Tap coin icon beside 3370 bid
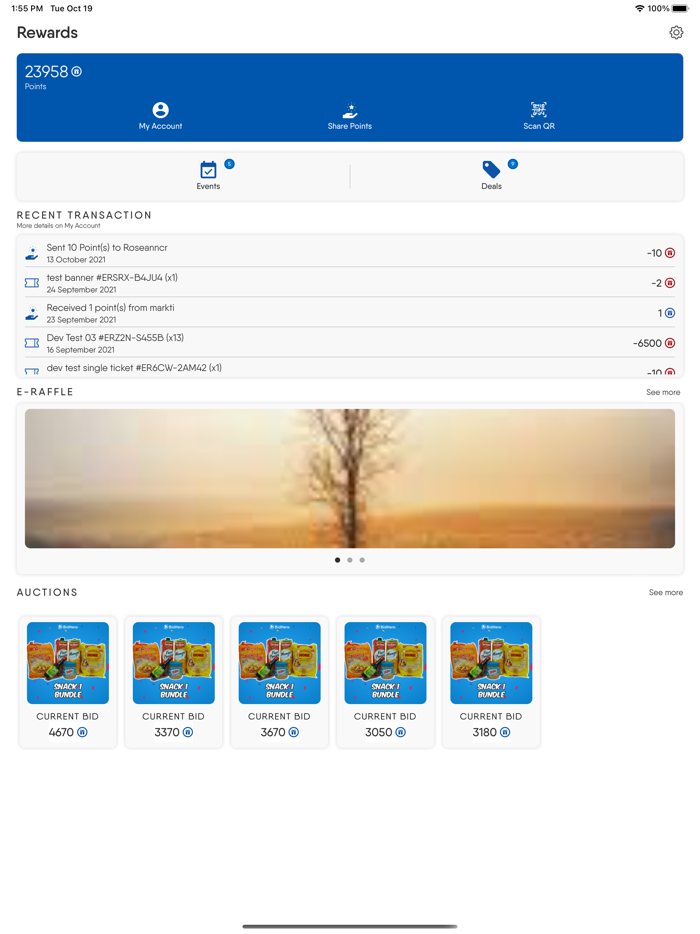Image resolution: width=700 pixels, height=934 pixels. [x=188, y=732]
